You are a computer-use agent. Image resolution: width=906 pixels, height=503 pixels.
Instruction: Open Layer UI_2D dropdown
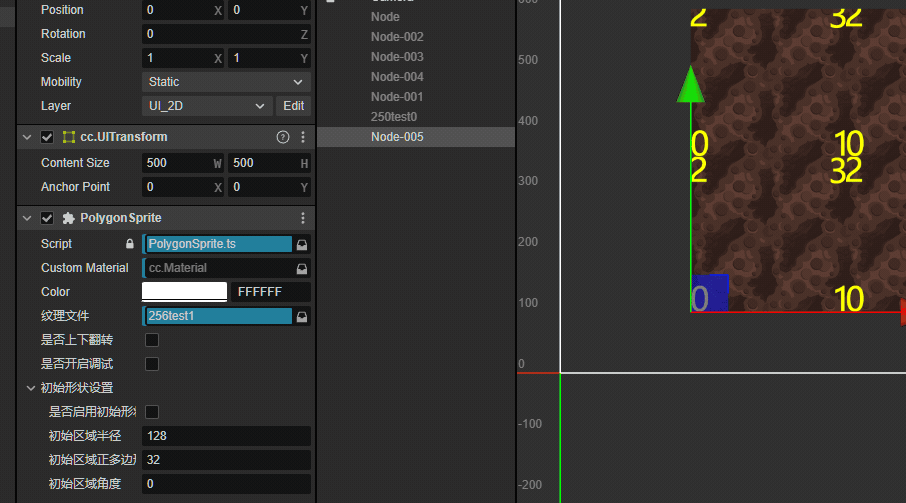pos(207,106)
